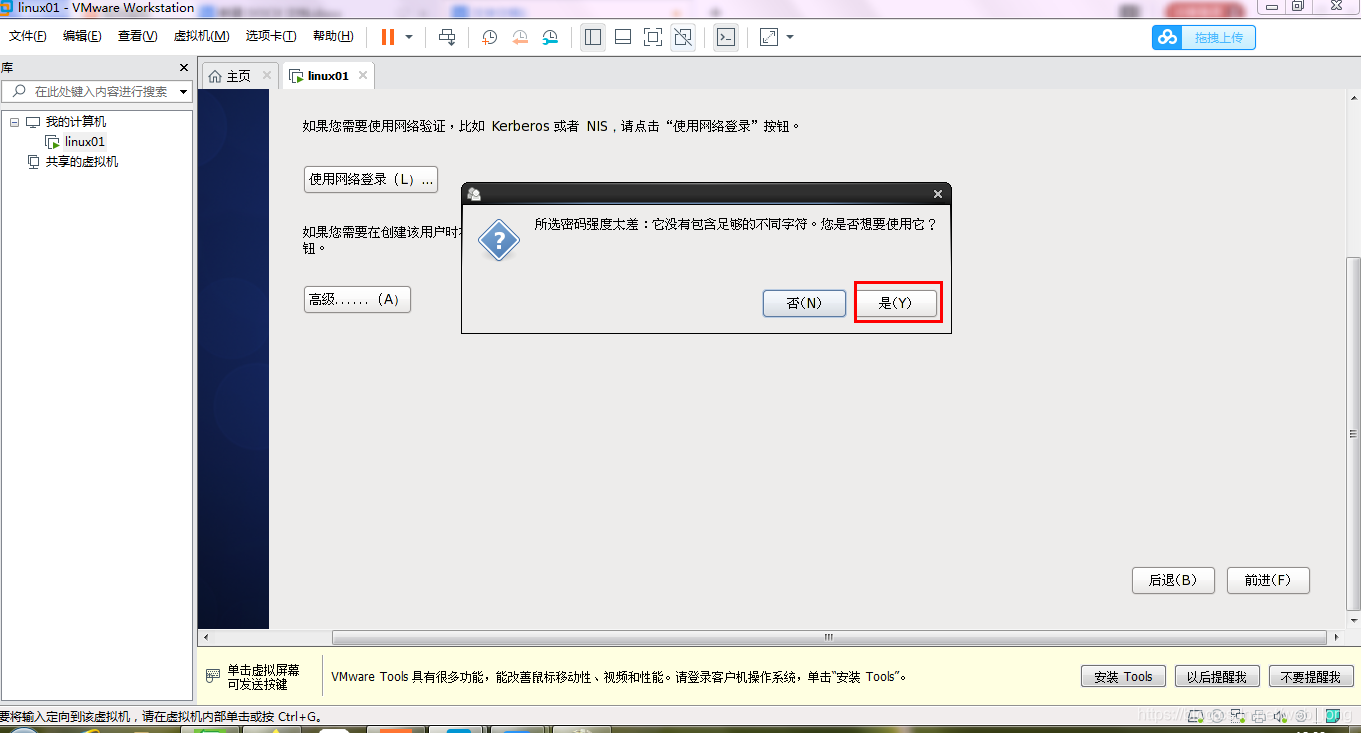The height and width of the screenshot is (733, 1361).
Task: Open the display resize dropdown arrow
Action: (789, 37)
